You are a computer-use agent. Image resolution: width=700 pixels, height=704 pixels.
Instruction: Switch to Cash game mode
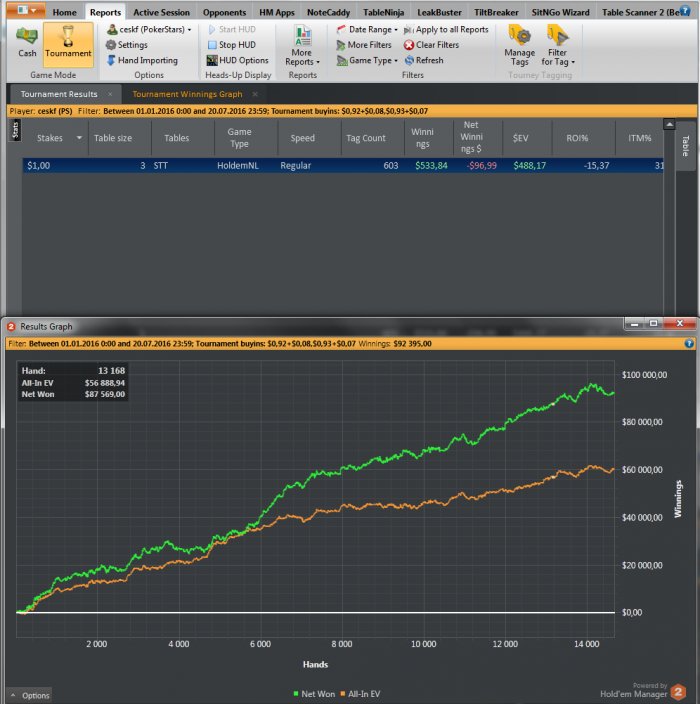[x=27, y=44]
